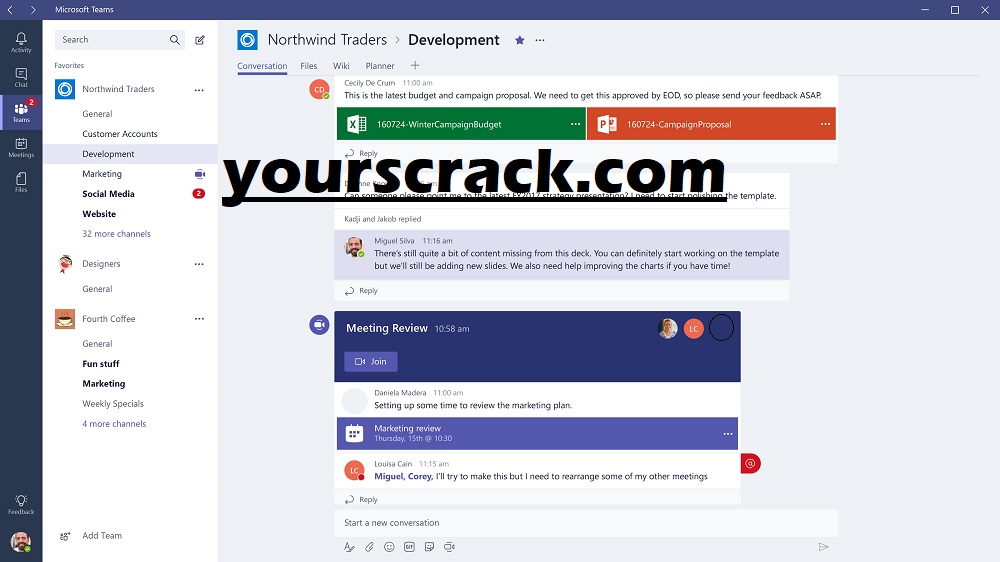Viewport: 1000px width, 562px height.
Task: Open your profile avatar at bottom
Action: [x=21, y=542]
